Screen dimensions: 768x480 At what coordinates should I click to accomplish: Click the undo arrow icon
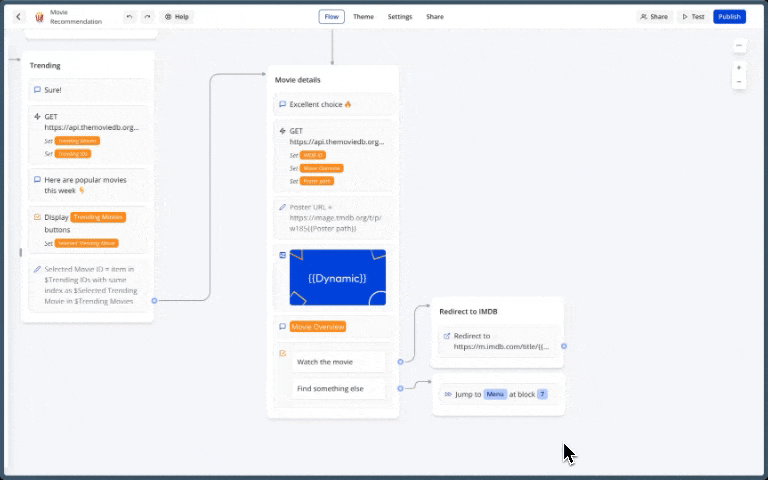point(129,17)
